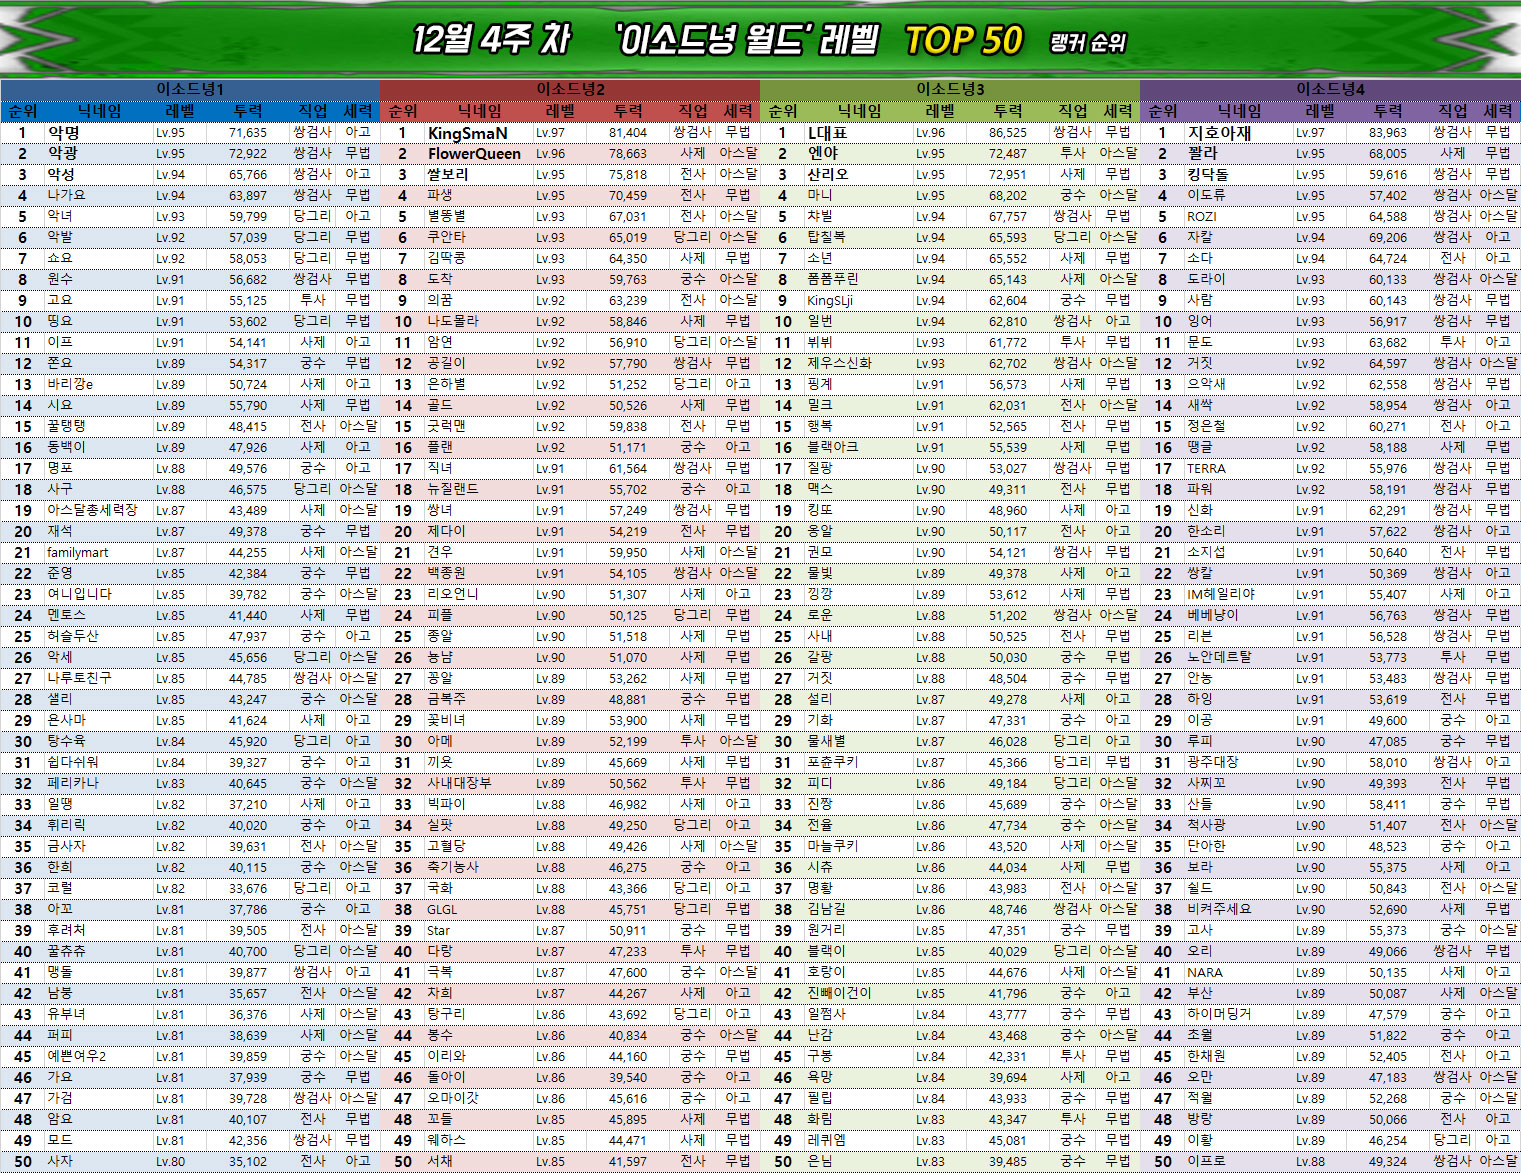1521x1173 pixels.
Task: Click the TOP 50 title text
Action: [963, 40]
